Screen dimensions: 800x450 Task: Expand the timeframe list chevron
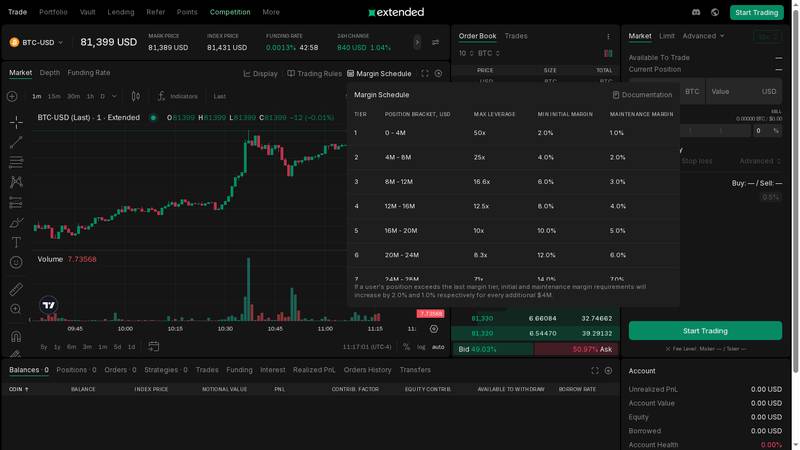tap(114, 96)
